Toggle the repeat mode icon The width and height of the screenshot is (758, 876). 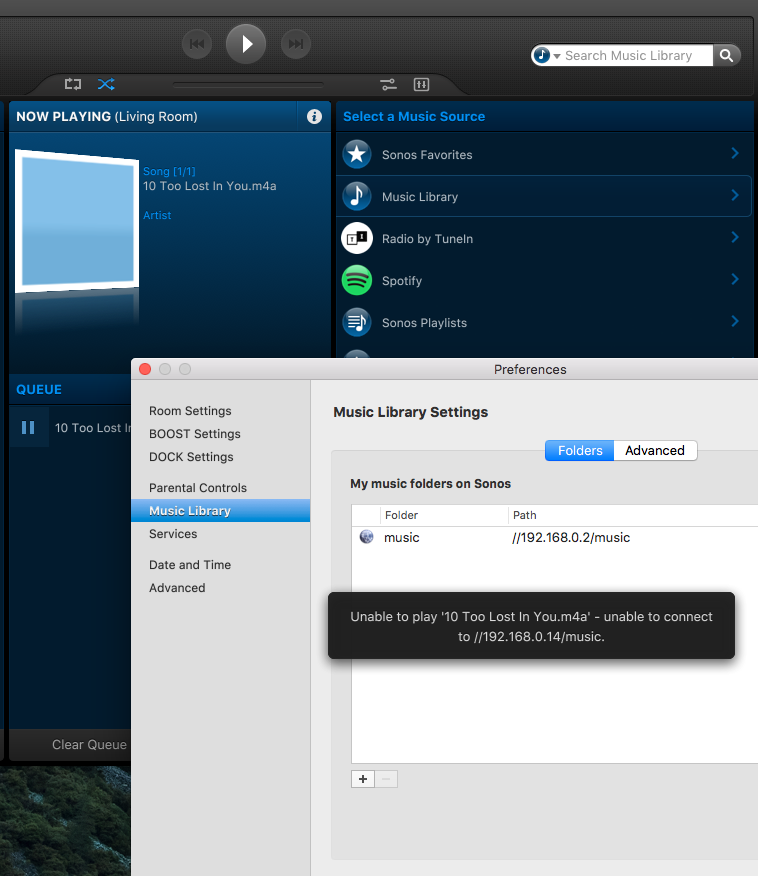point(73,84)
